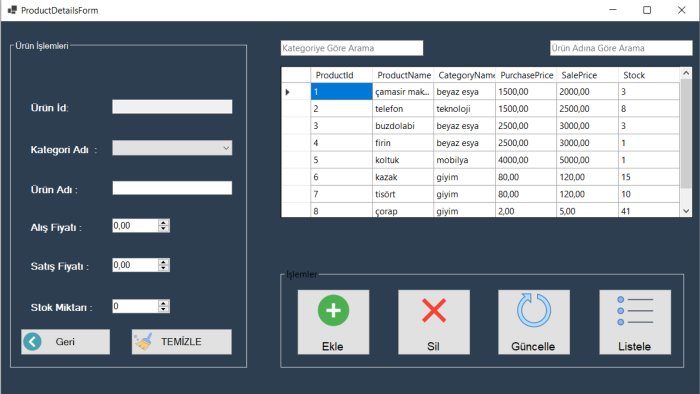Click the 4000,00 purchase price cell
Image resolution: width=700 pixels, height=394 pixels.
click(x=526, y=160)
